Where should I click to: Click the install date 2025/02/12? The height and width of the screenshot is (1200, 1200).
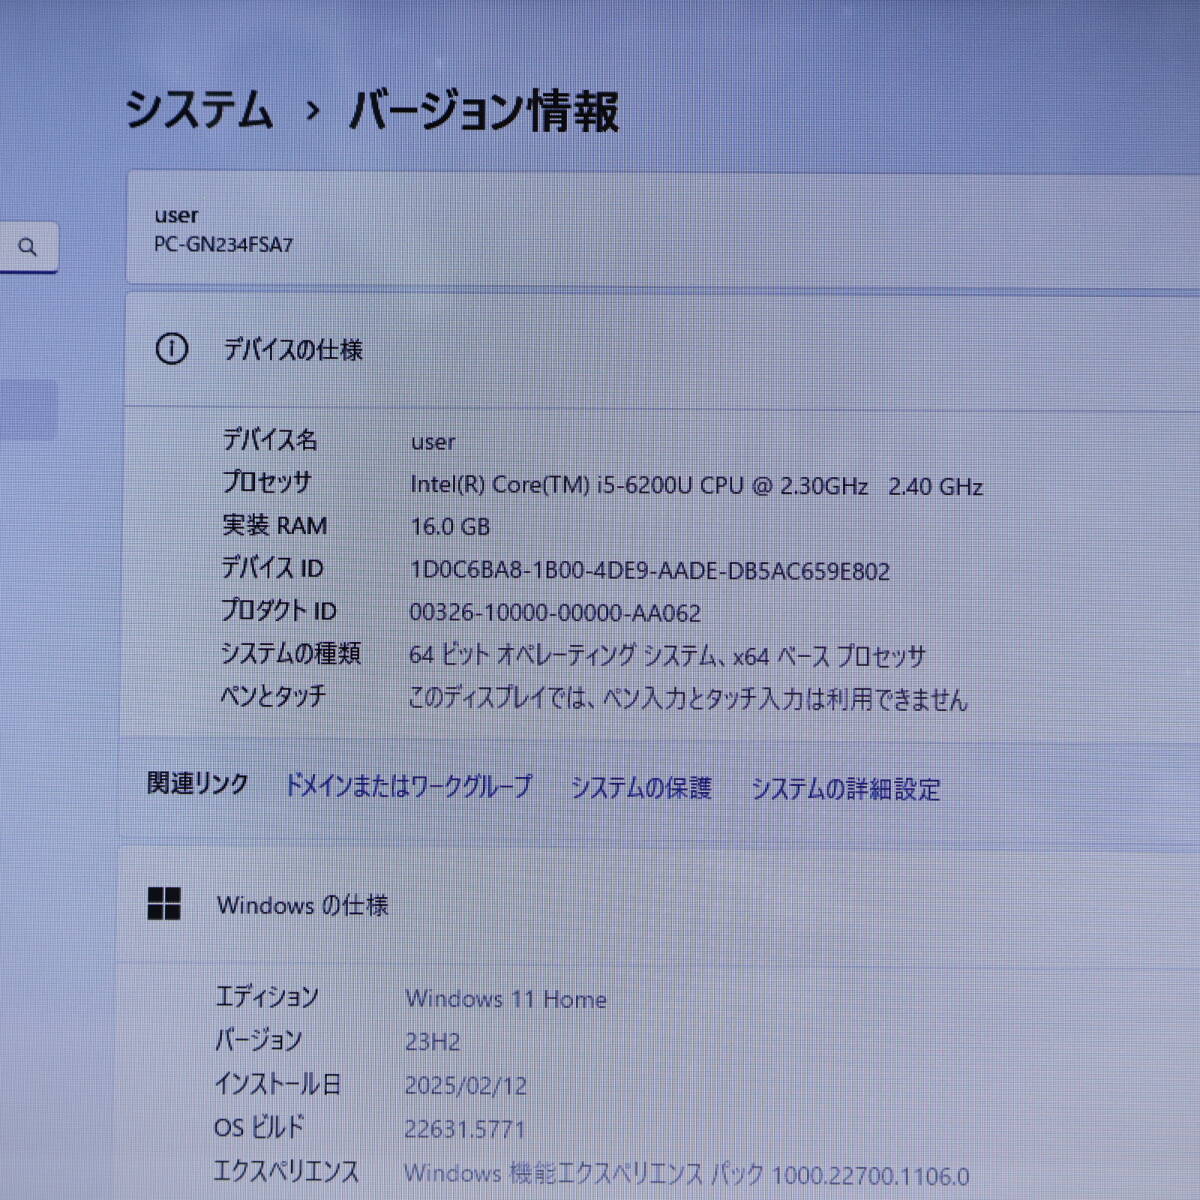coord(465,1086)
